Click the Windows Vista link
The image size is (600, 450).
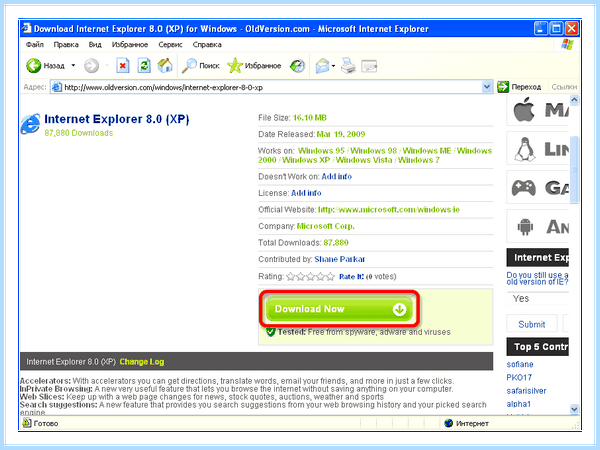364,160
